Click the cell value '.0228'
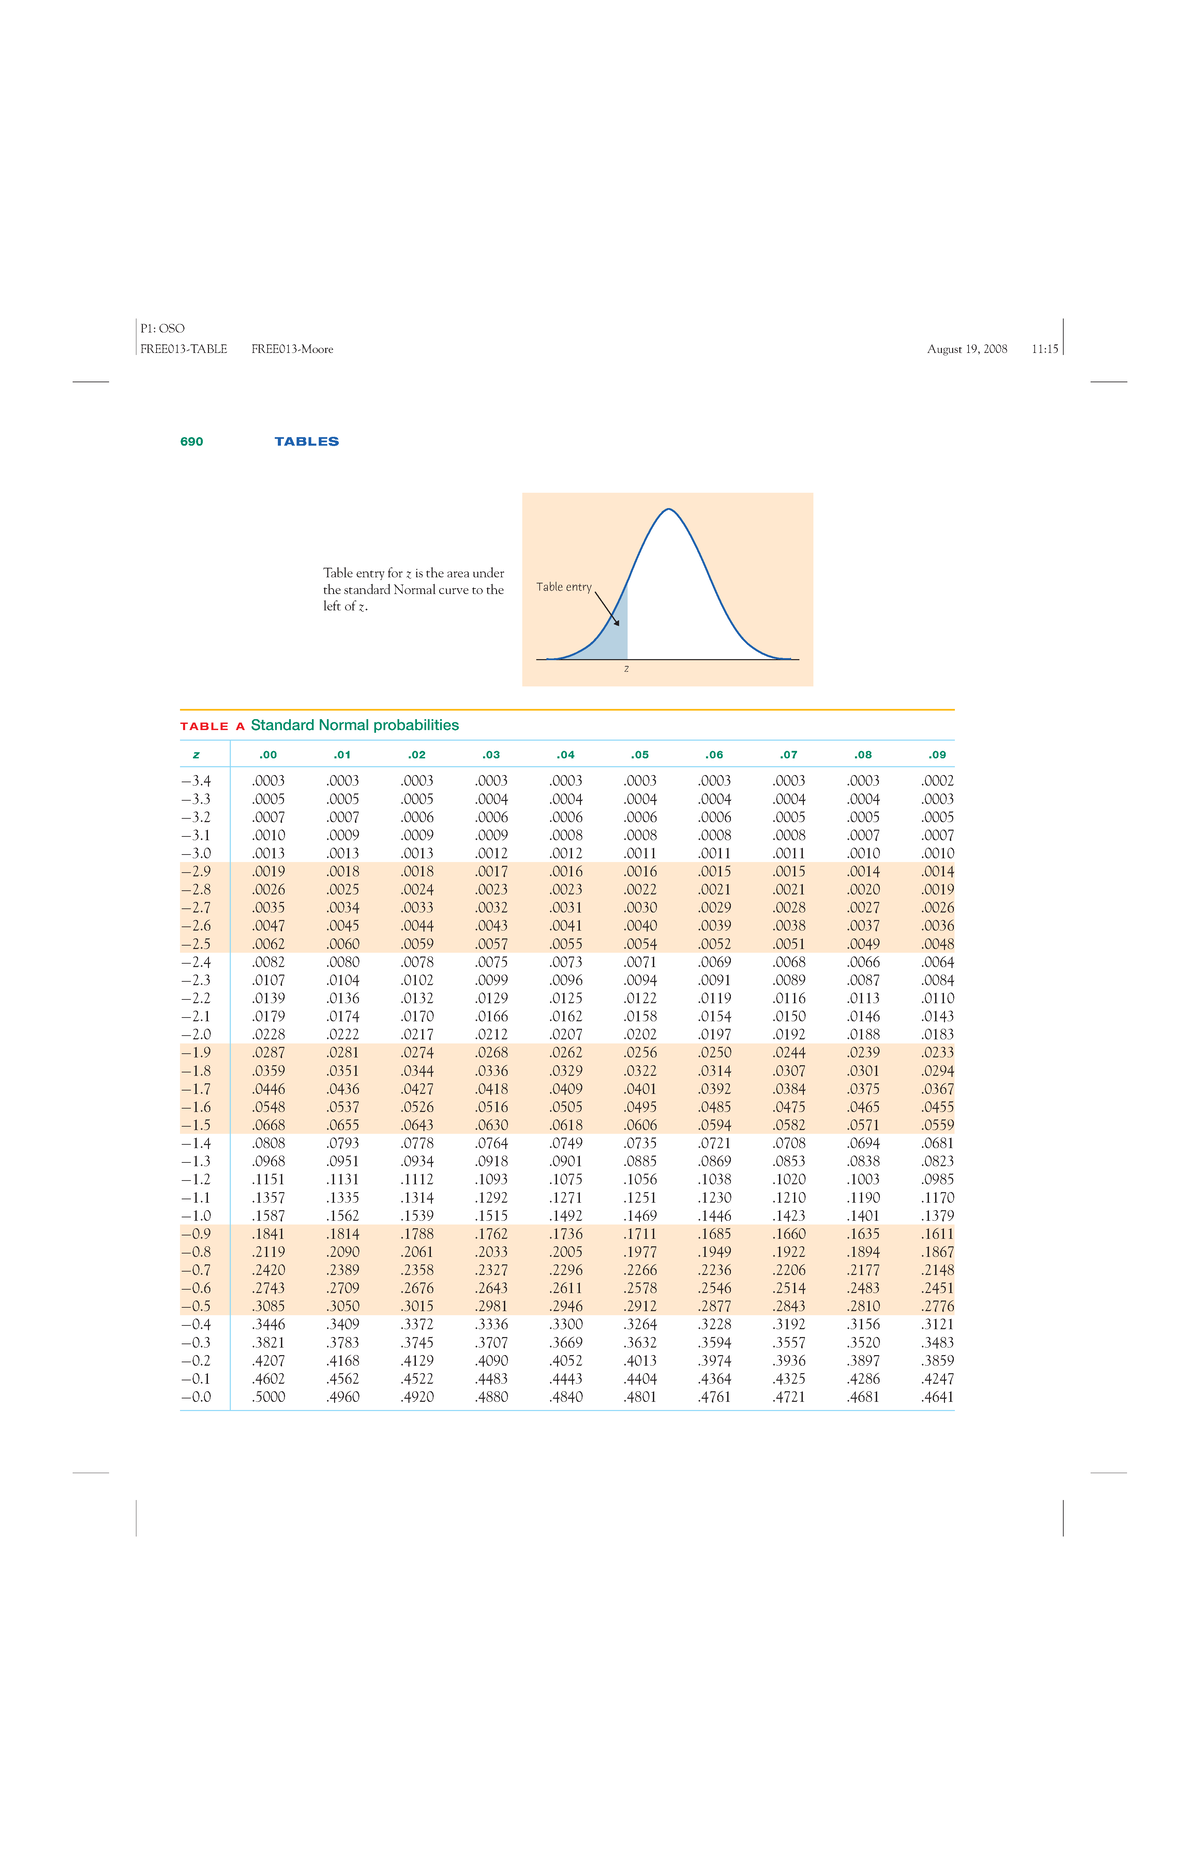Viewport: 1200px width, 1855px height. click(268, 1035)
